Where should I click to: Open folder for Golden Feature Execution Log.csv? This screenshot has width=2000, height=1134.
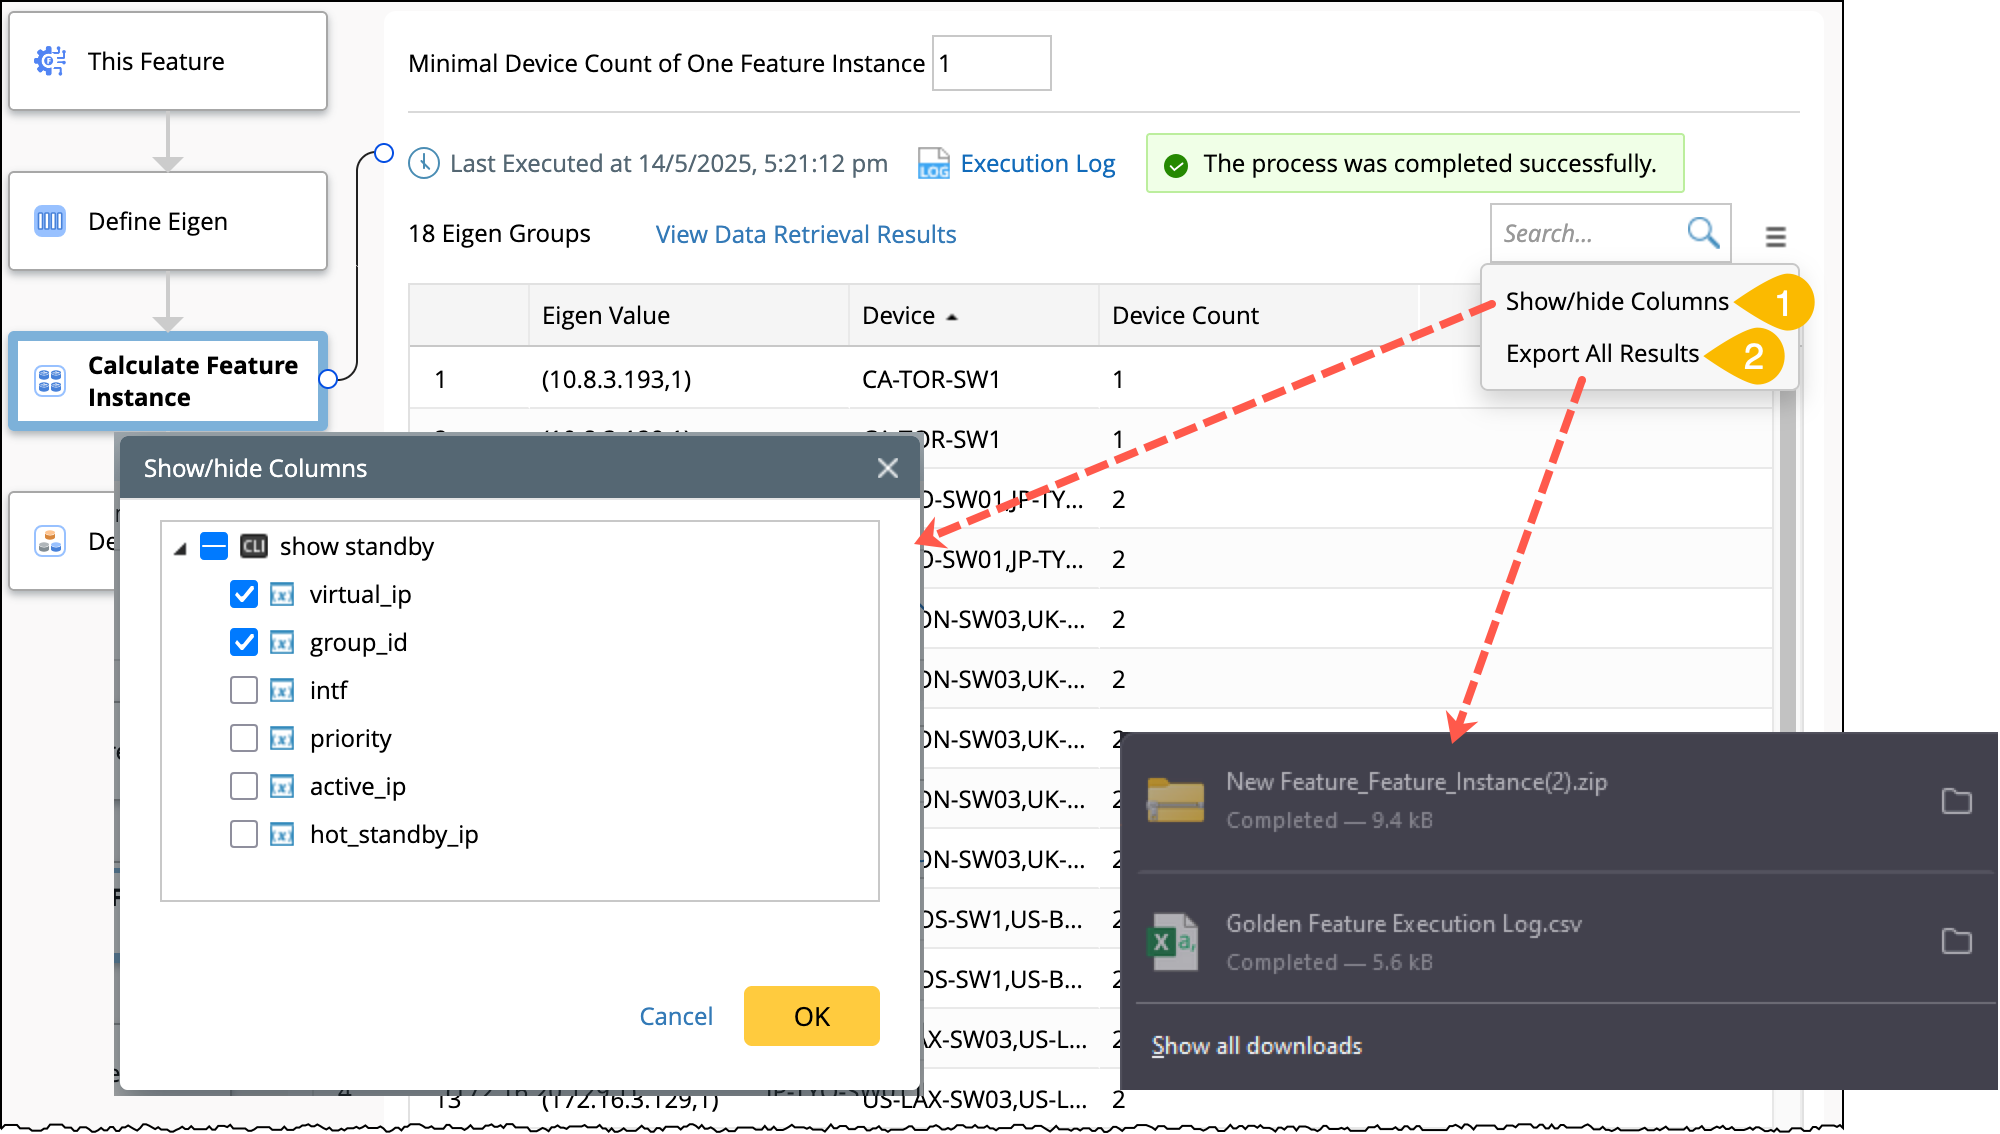[1955, 941]
